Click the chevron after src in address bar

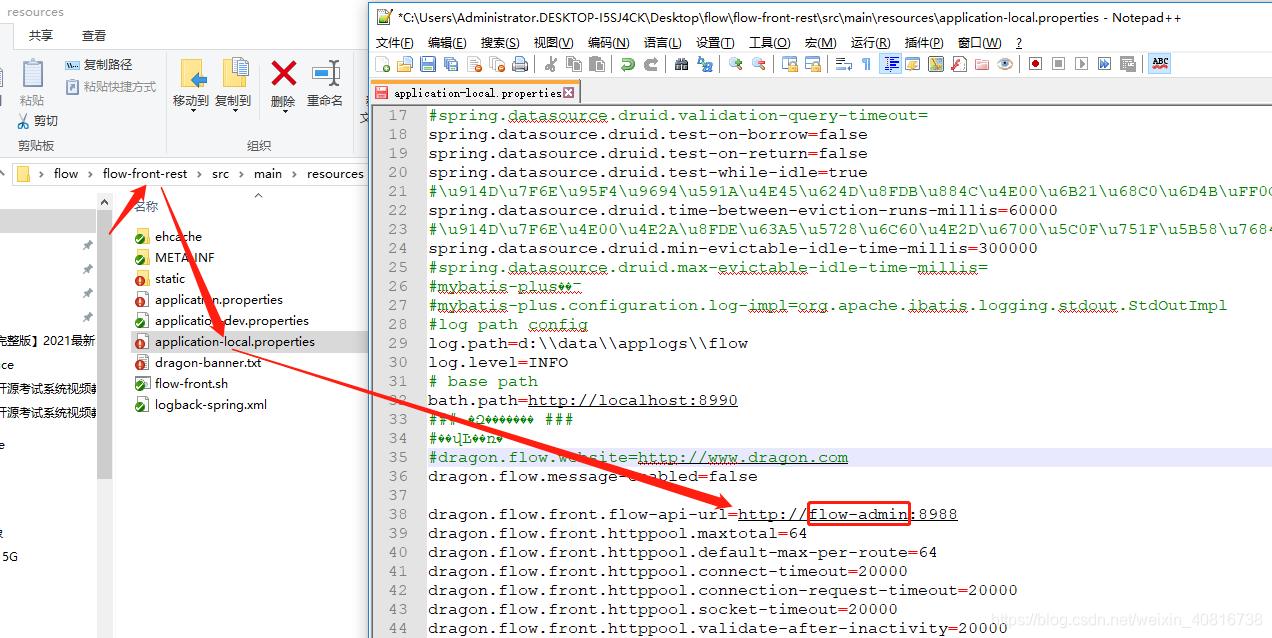coord(241,174)
